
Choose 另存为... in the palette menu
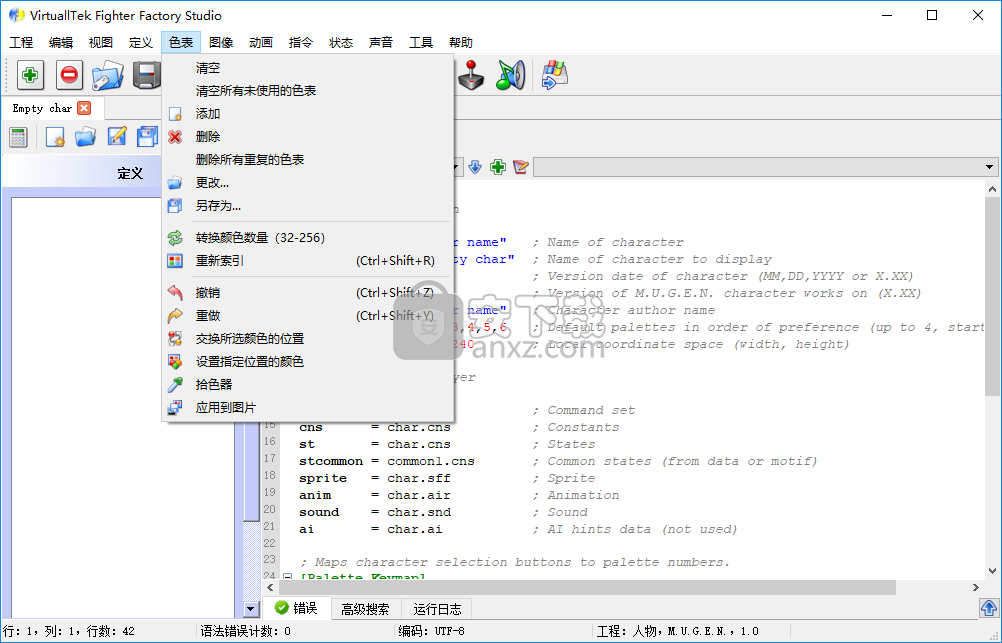[307, 206]
